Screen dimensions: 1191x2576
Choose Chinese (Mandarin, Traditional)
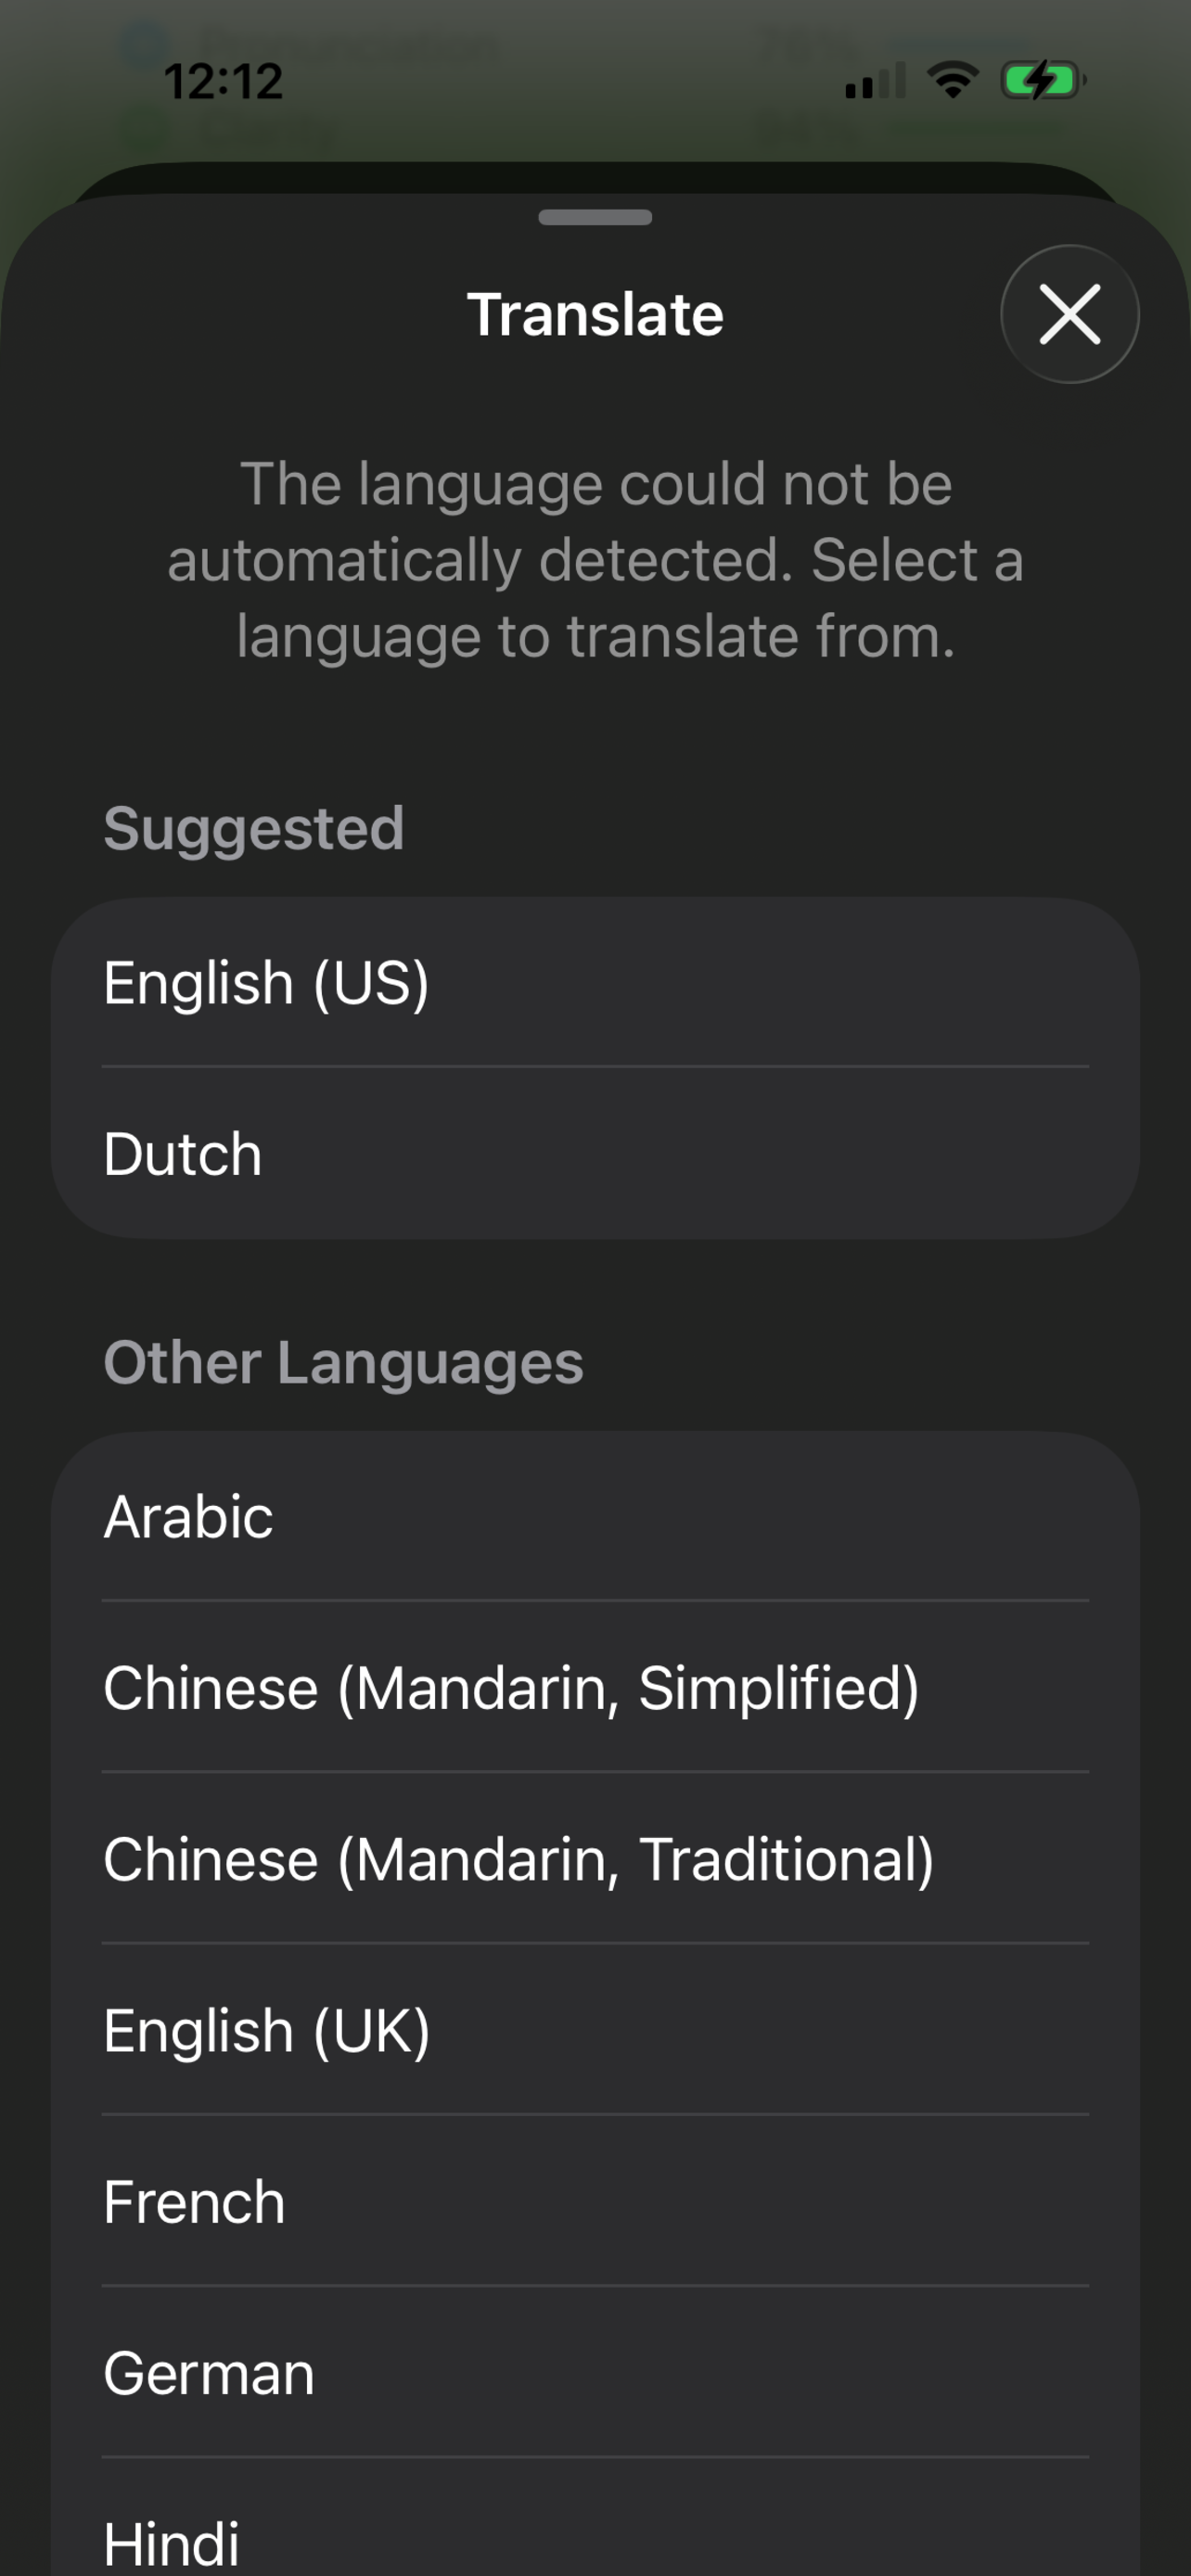(x=519, y=1858)
